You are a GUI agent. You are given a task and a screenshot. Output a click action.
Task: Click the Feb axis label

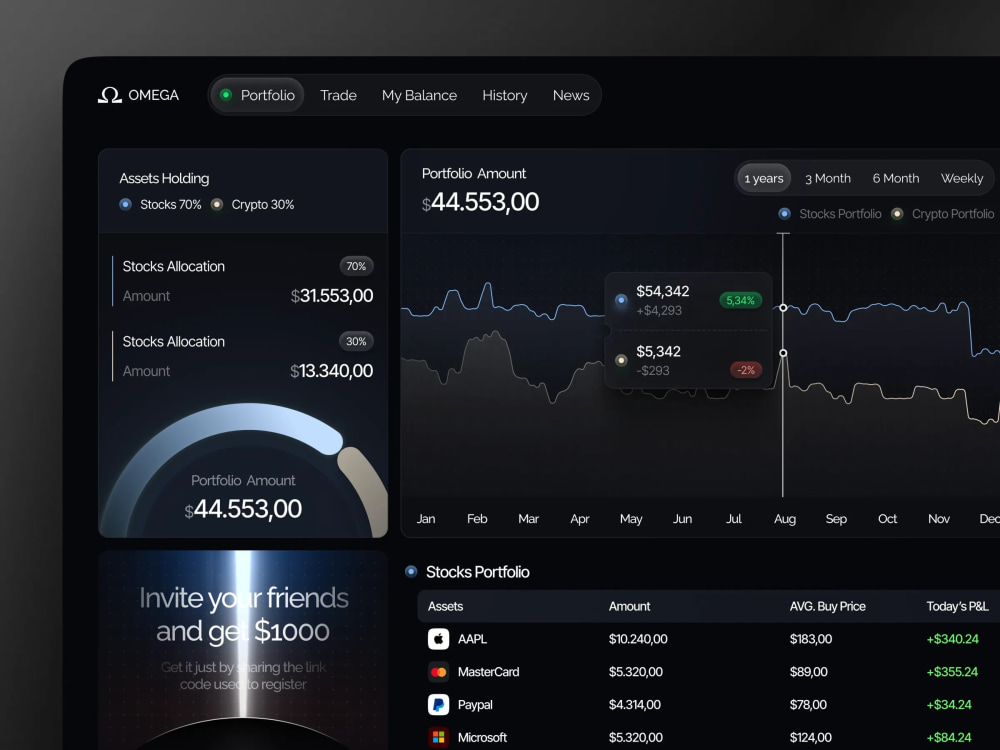477,518
